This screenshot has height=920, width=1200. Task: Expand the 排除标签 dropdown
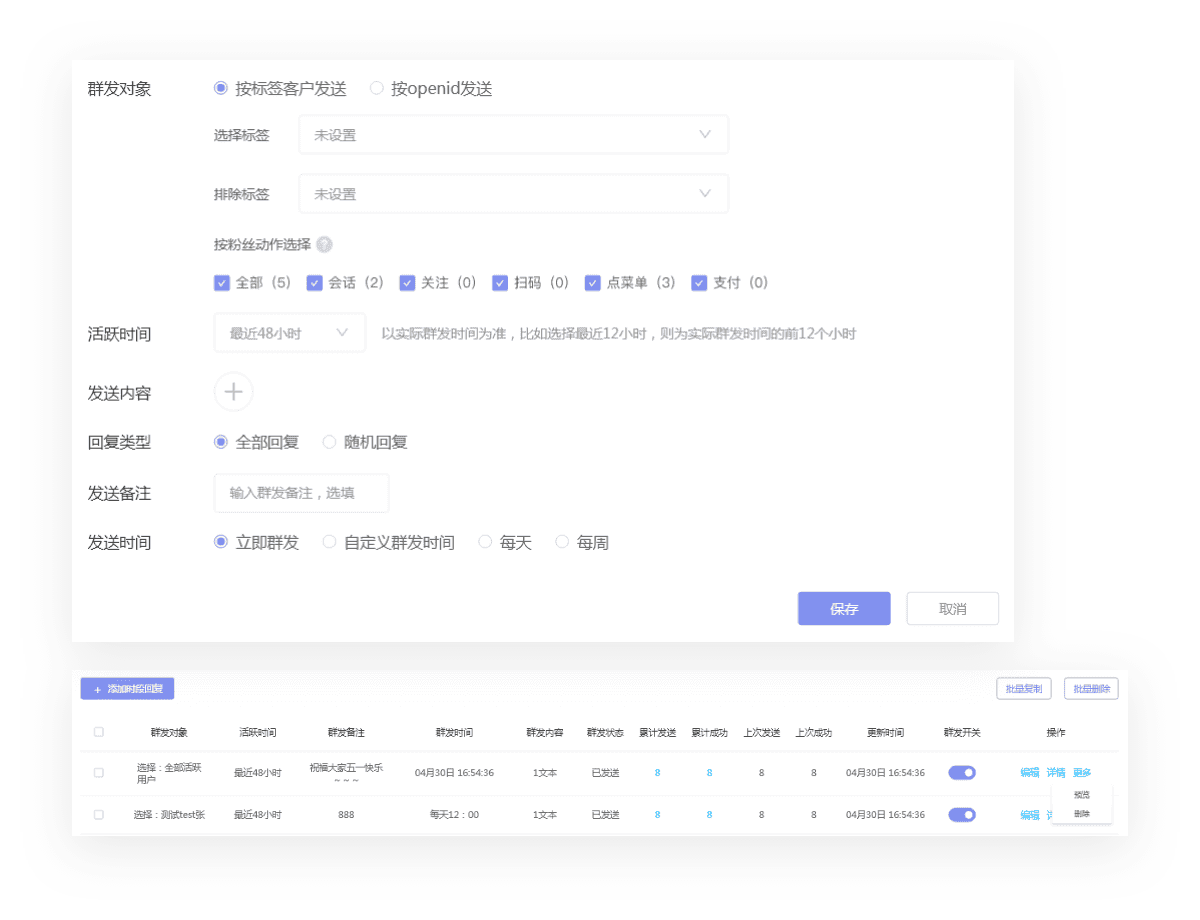513,194
